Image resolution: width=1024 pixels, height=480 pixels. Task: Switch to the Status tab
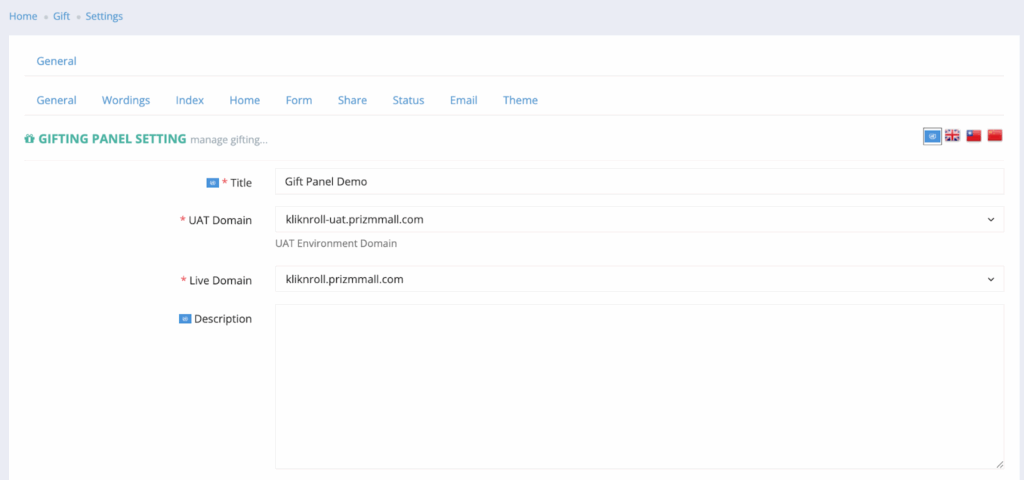(408, 100)
